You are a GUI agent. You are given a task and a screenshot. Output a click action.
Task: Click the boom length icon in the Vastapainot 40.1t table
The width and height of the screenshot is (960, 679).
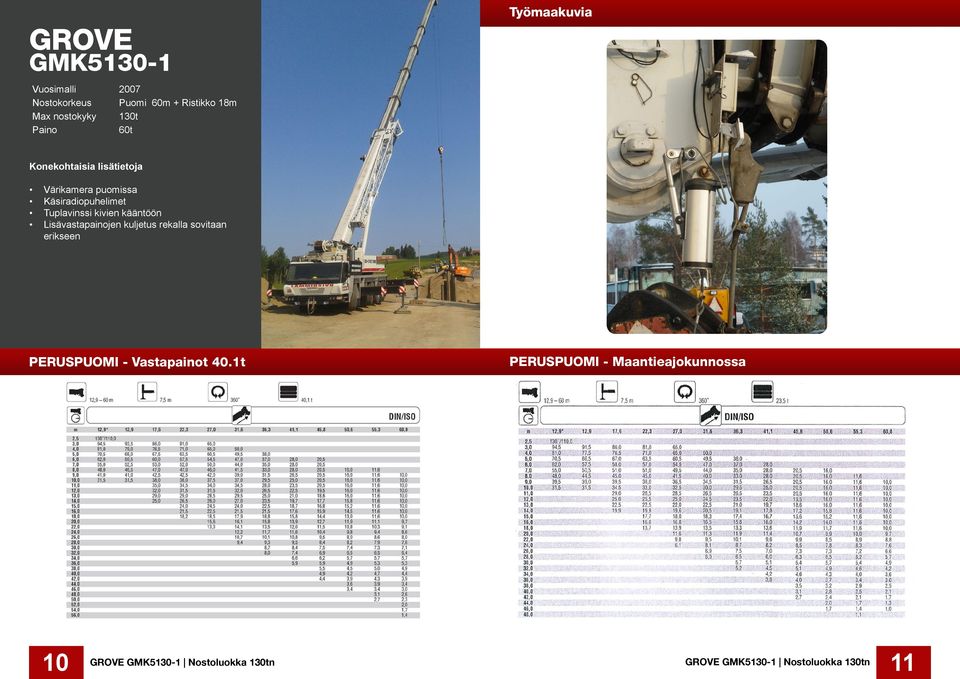coord(77,392)
